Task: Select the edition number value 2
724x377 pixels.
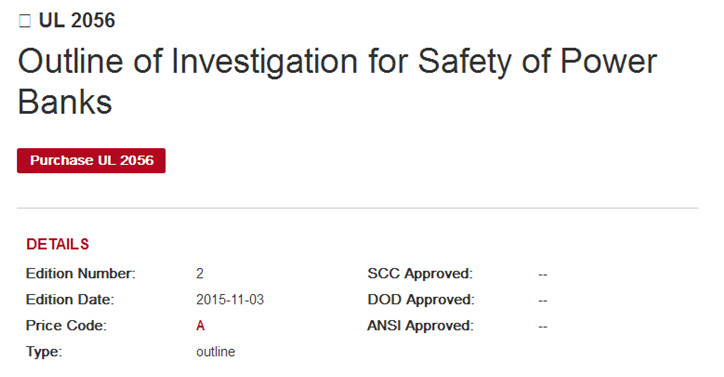Action: [199, 274]
